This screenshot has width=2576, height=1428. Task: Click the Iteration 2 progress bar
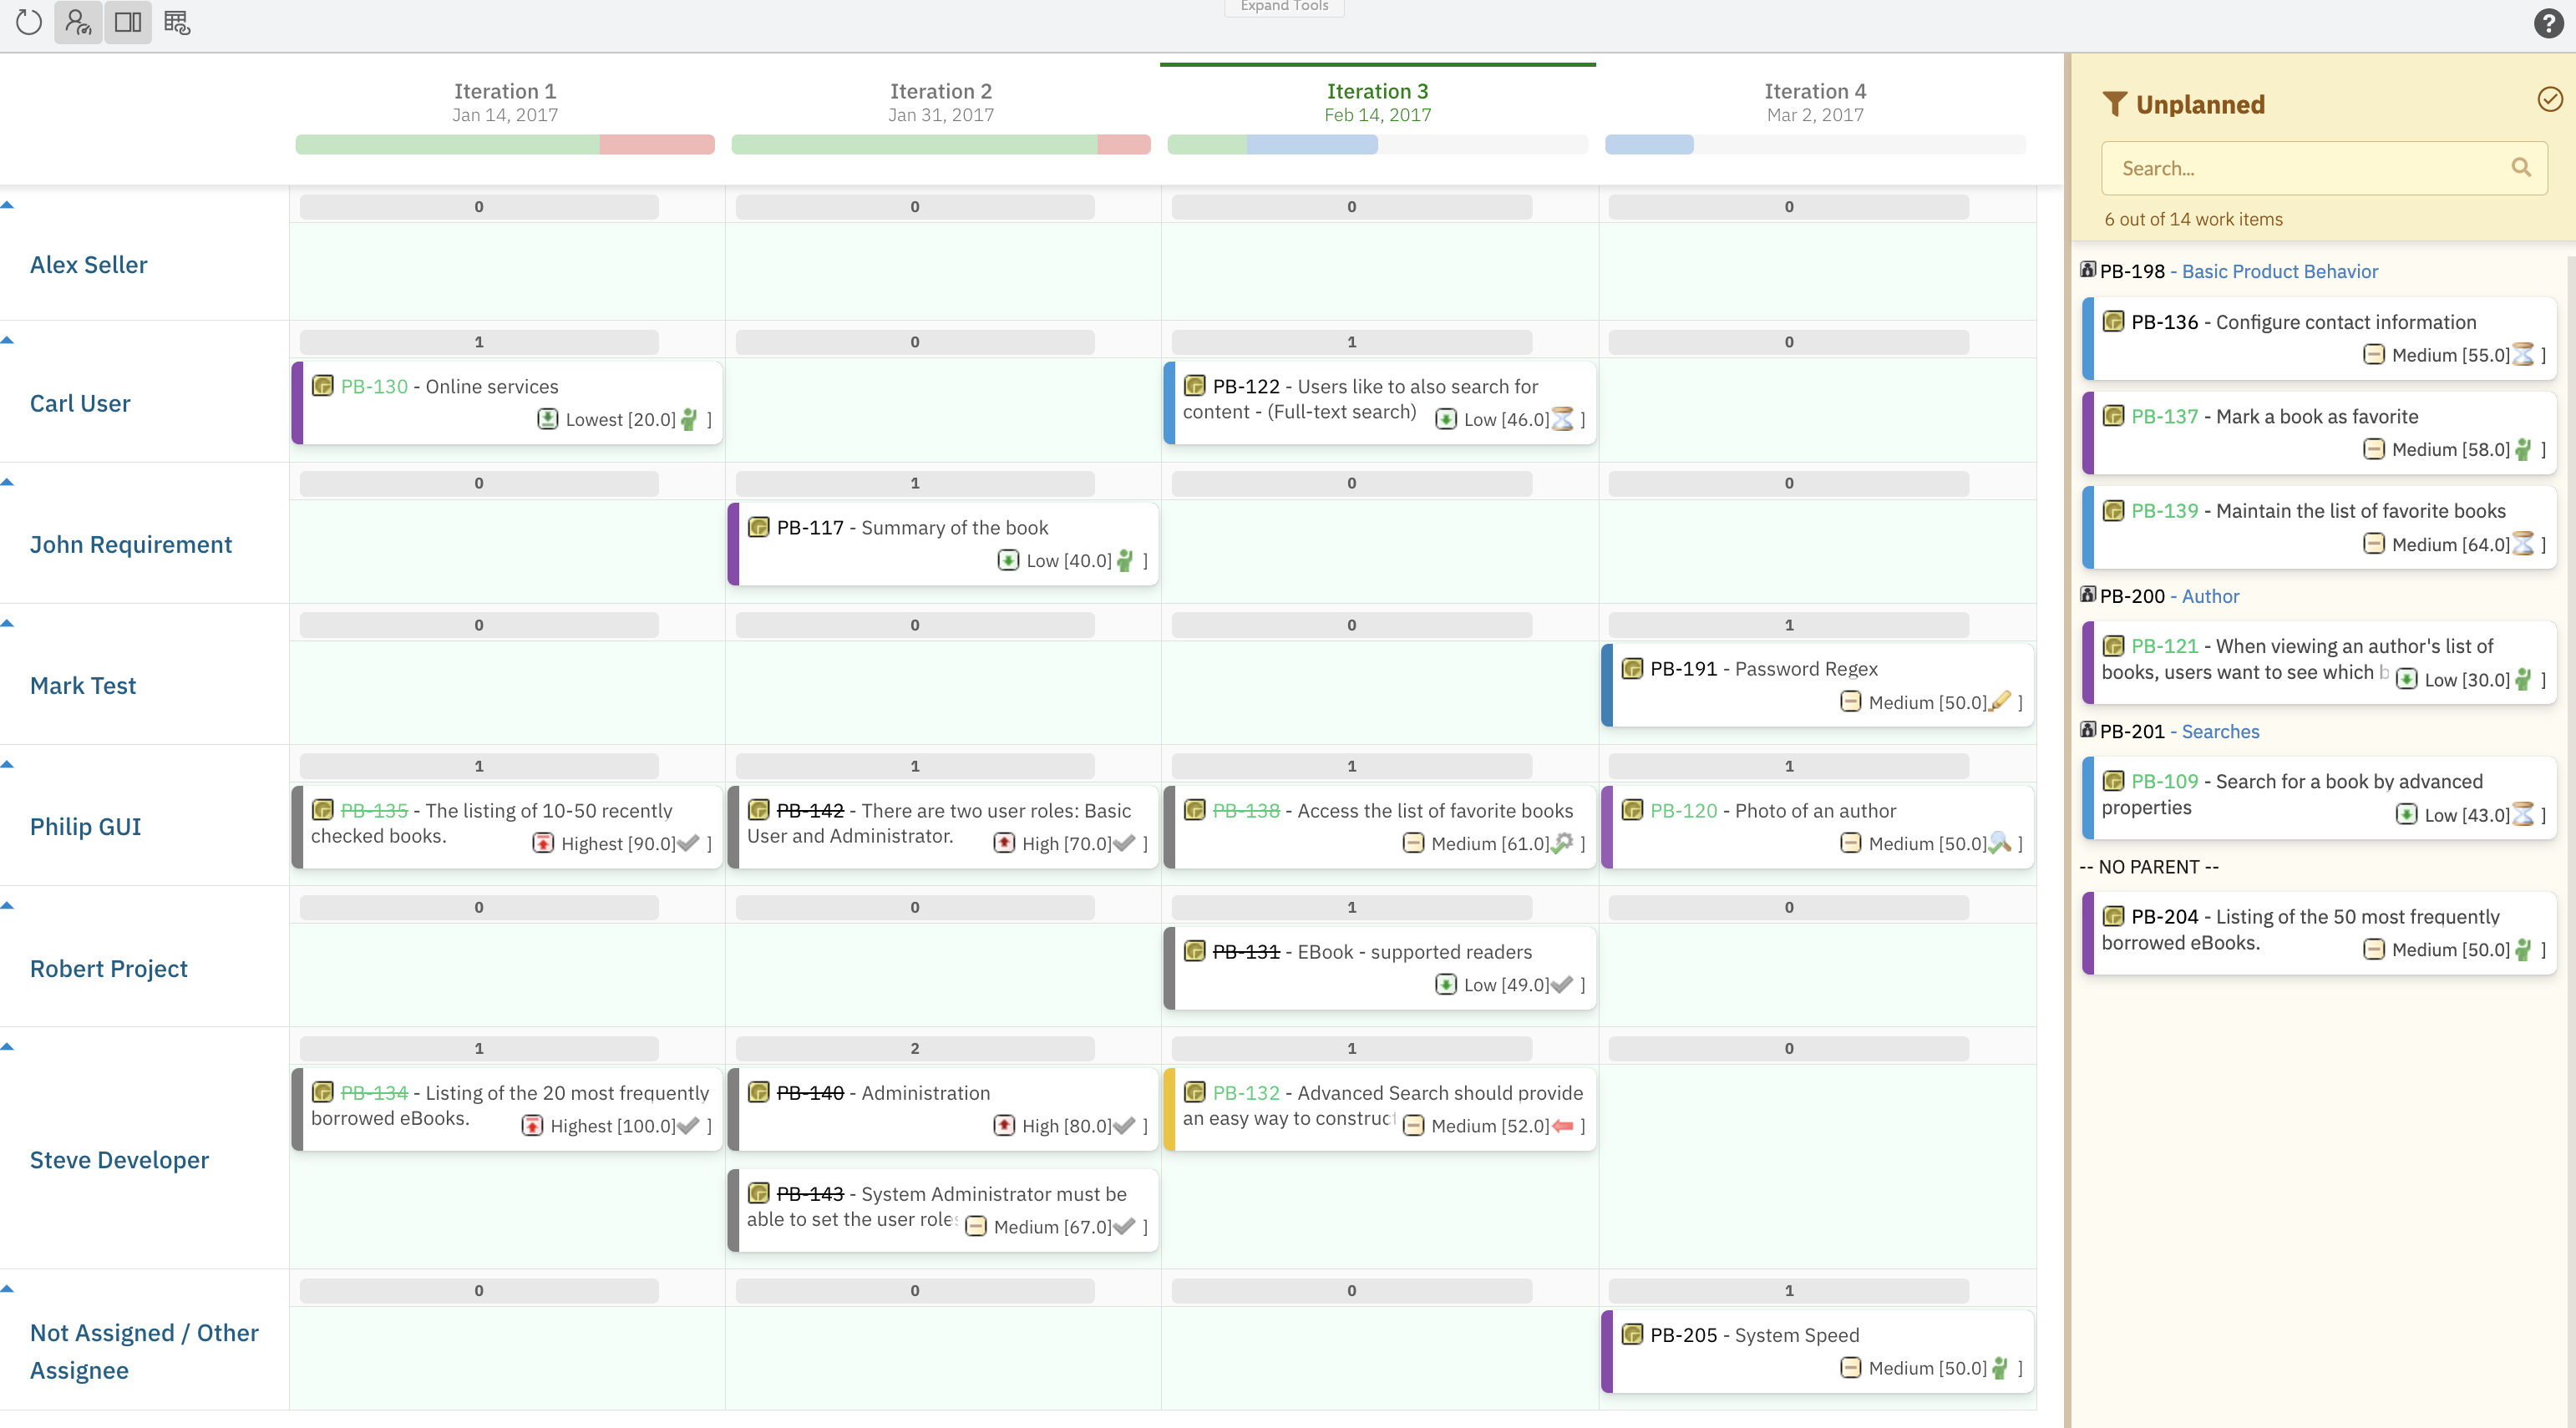[940, 145]
